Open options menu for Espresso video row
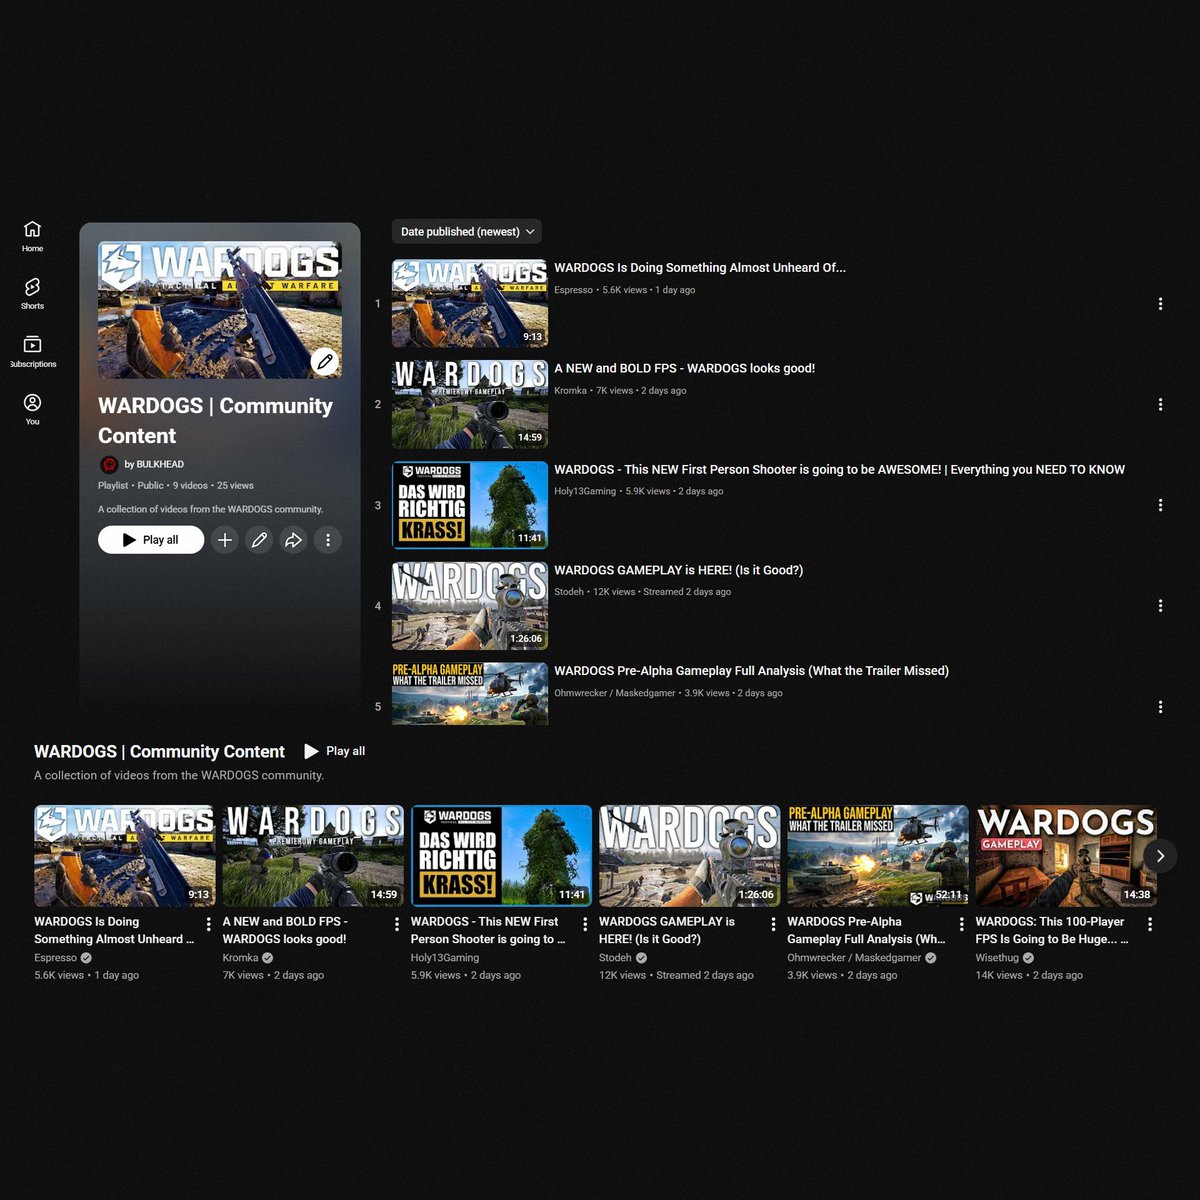 pos(1160,304)
